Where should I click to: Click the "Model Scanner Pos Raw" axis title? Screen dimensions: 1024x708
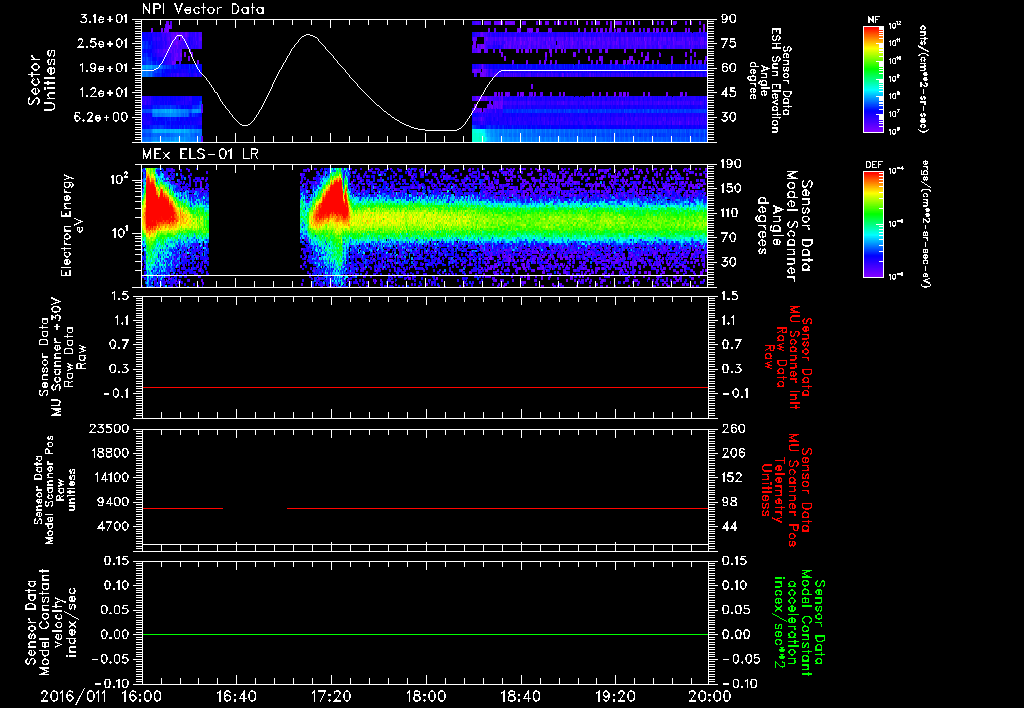click(x=55, y=490)
